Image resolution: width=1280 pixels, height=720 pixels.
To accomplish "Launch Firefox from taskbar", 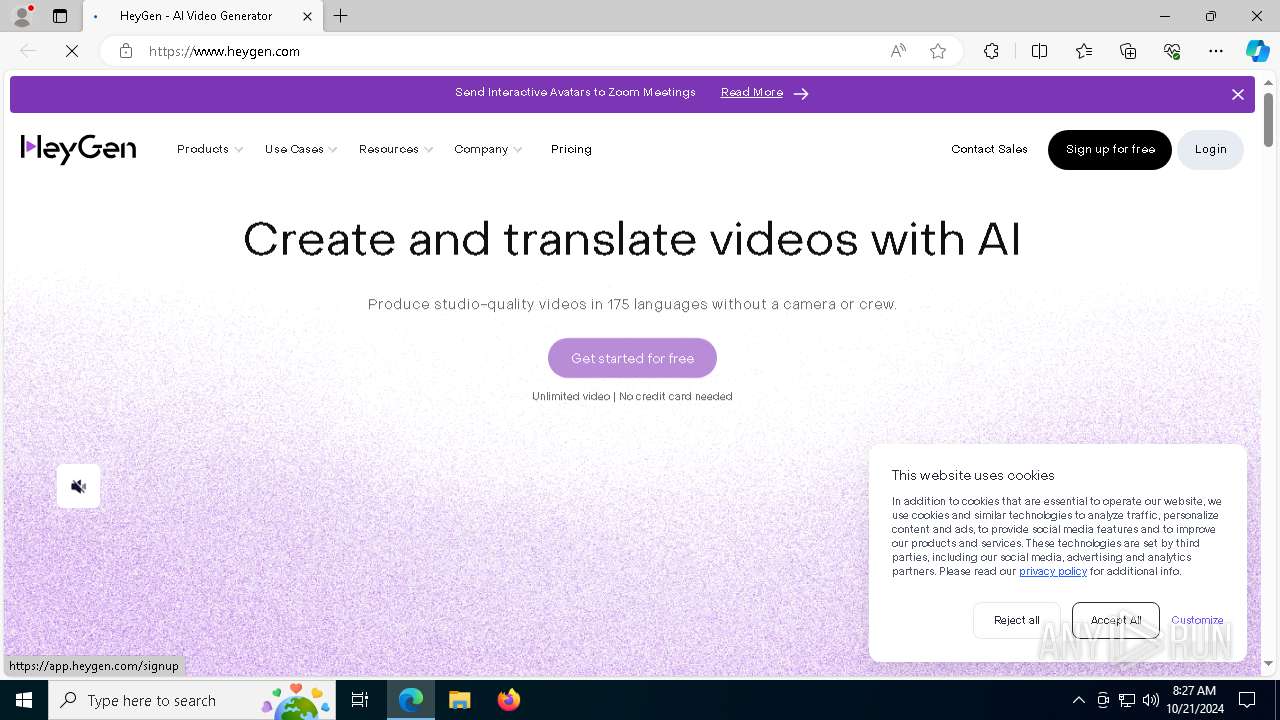I will click(x=508, y=700).
